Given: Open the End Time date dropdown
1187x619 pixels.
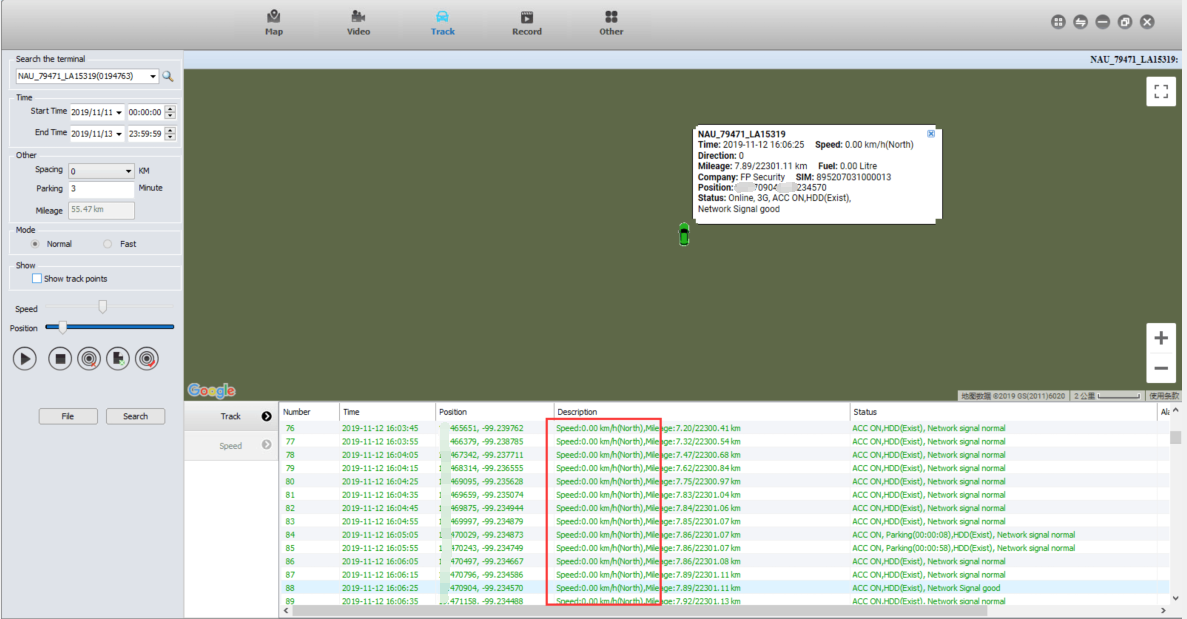Looking at the screenshot, I should pyautogui.click(x=119, y=134).
